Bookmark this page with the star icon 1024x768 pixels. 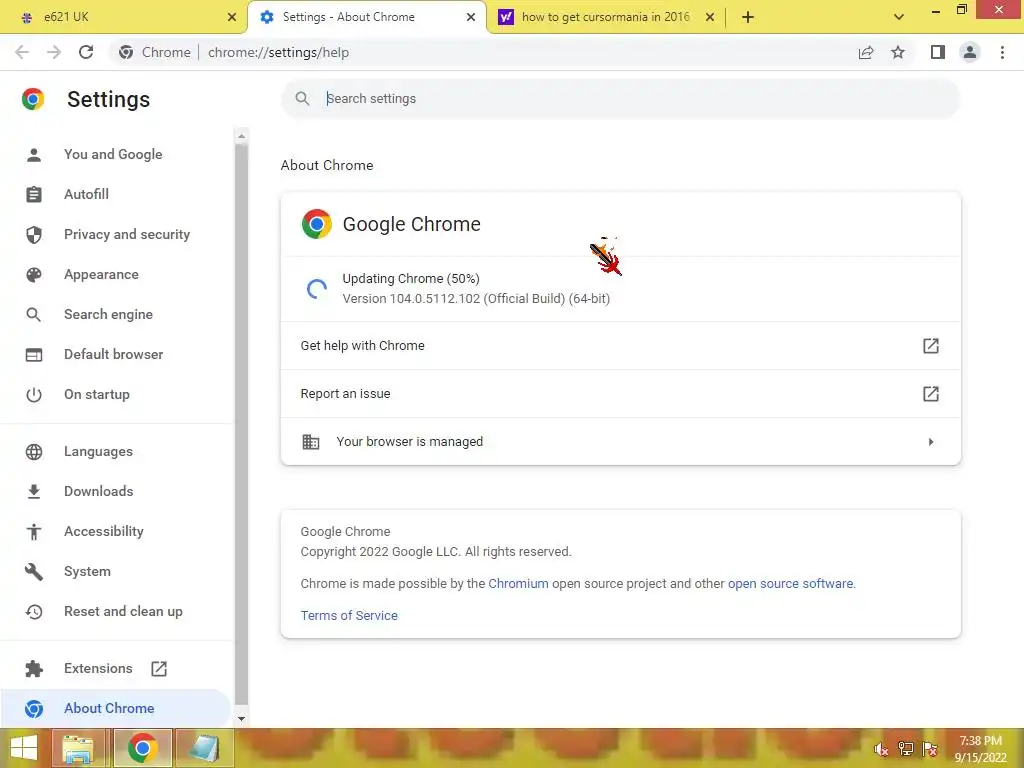[898, 52]
